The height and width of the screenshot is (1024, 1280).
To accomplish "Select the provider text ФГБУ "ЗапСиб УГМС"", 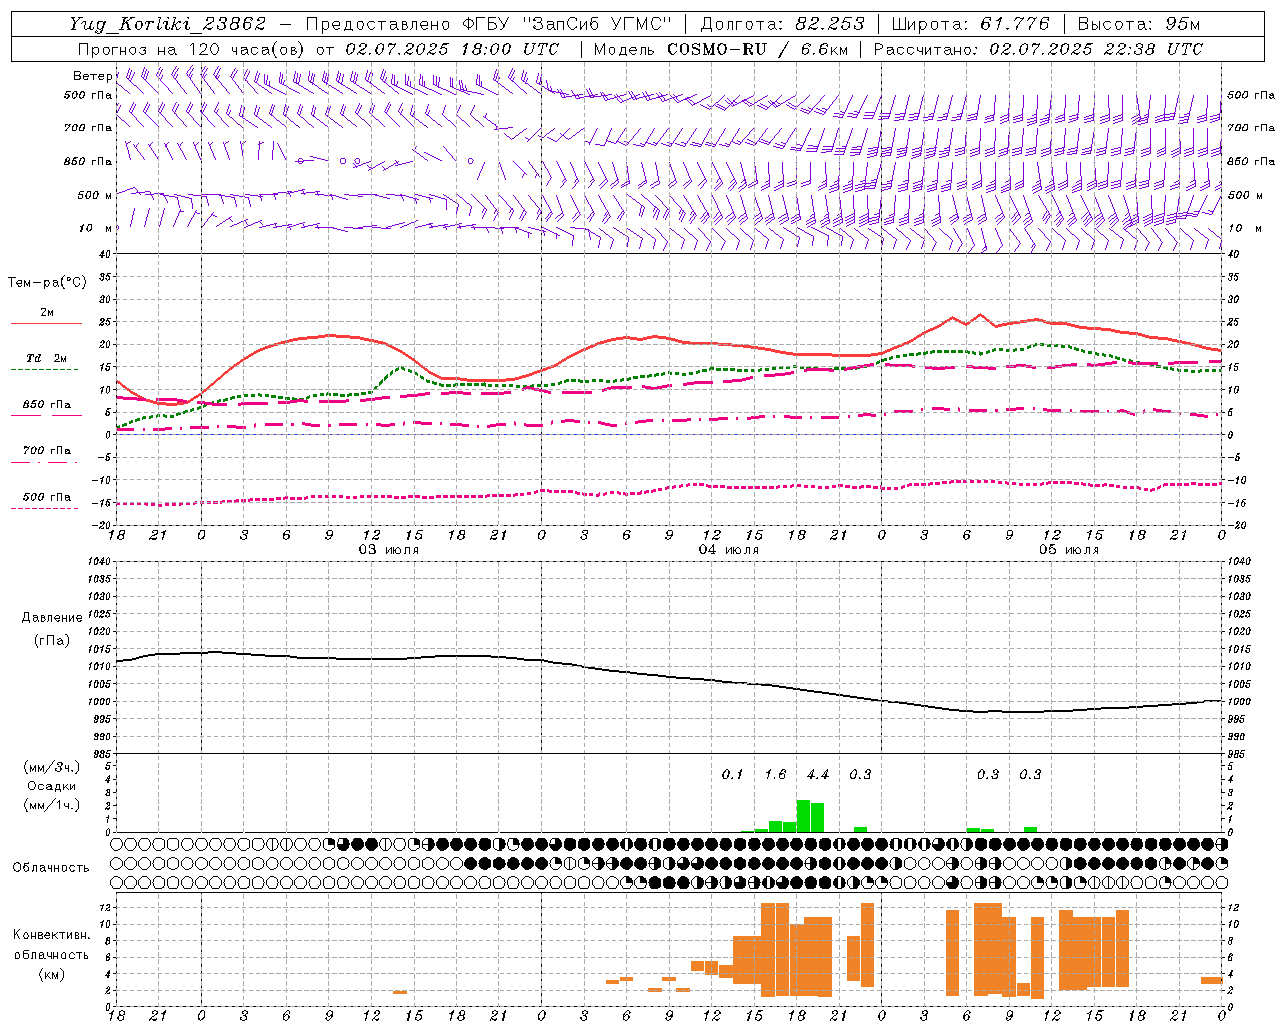I will (569, 24).
